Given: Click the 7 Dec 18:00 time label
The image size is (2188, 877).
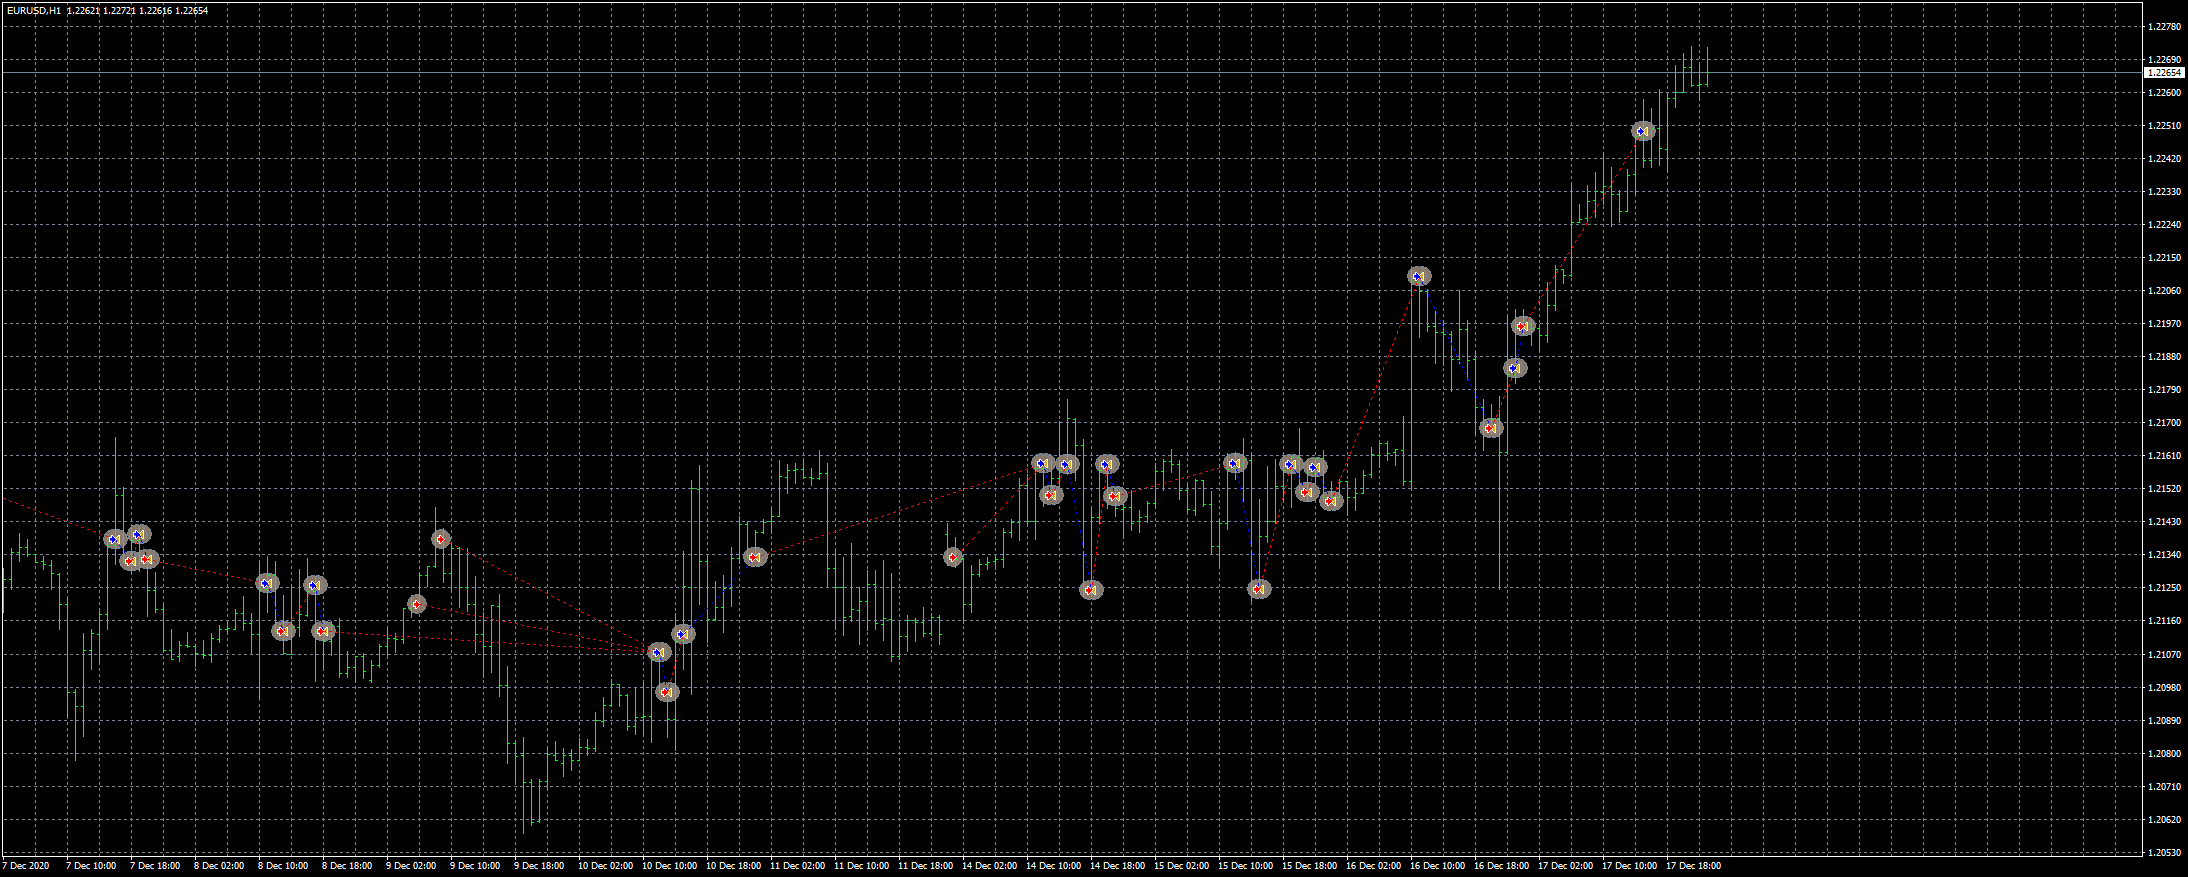Looking at the screenshot, I should tap(155, 866).
